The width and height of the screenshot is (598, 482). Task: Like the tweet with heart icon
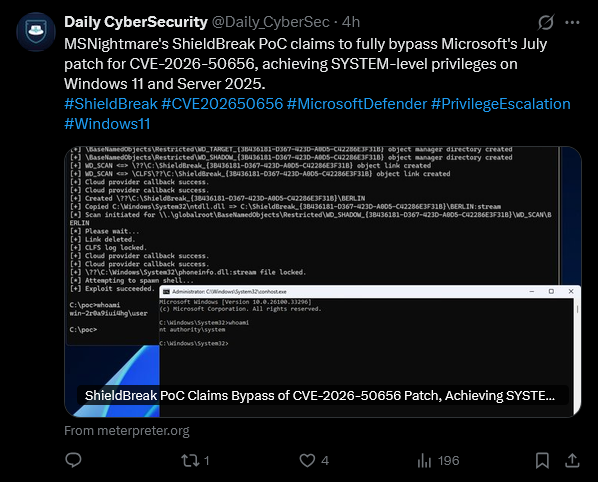pos(307,460)
